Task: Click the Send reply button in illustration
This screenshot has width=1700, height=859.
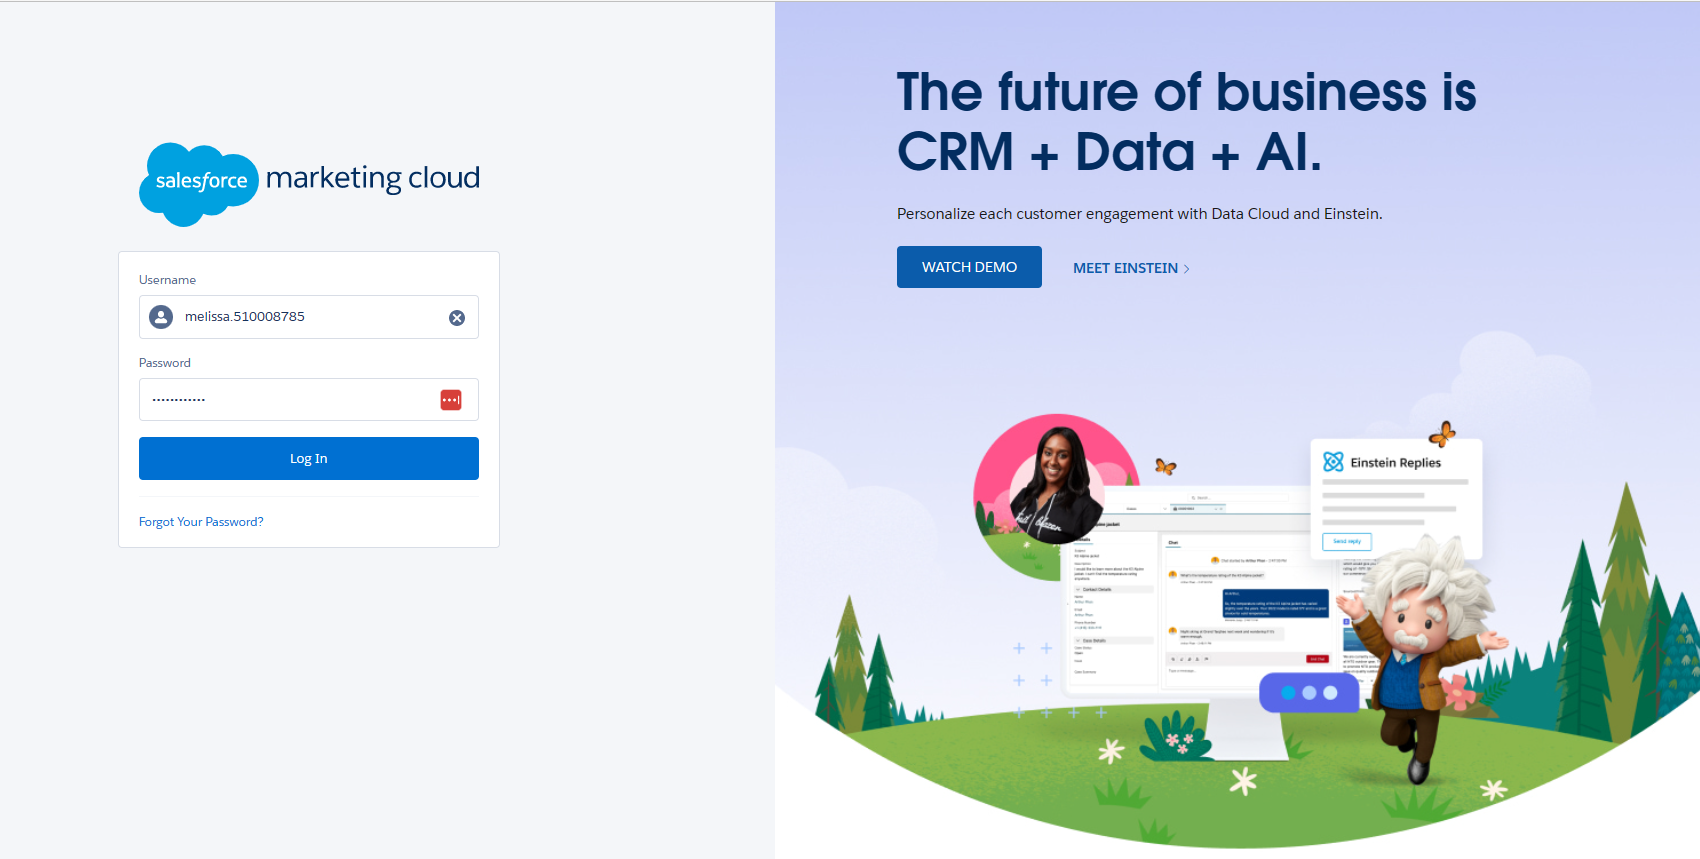Action: 1346,541
